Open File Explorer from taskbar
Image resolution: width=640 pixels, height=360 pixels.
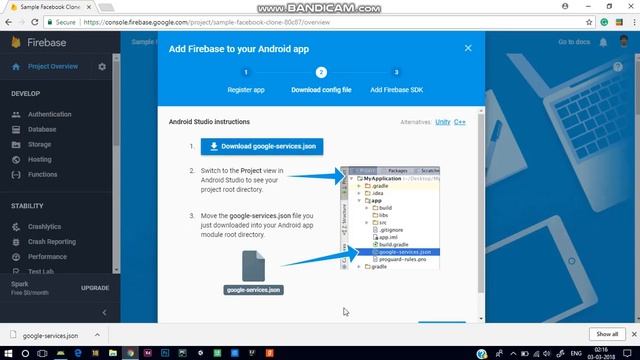(113, 353)
